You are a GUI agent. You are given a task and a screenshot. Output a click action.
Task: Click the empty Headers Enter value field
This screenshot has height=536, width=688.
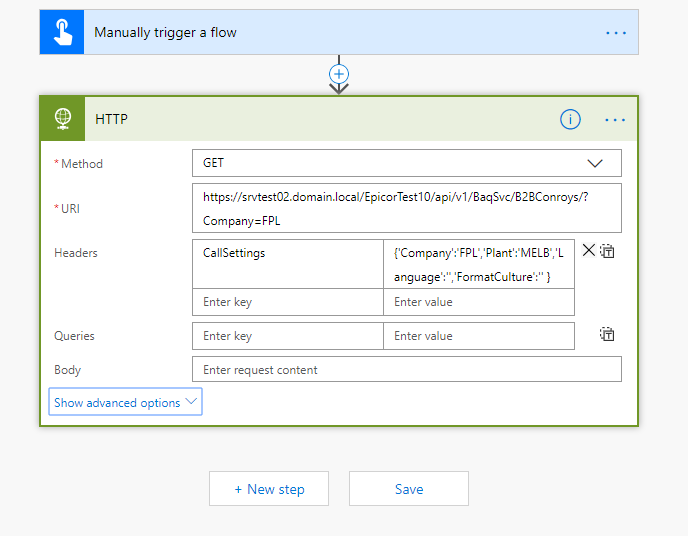(478, 302)
